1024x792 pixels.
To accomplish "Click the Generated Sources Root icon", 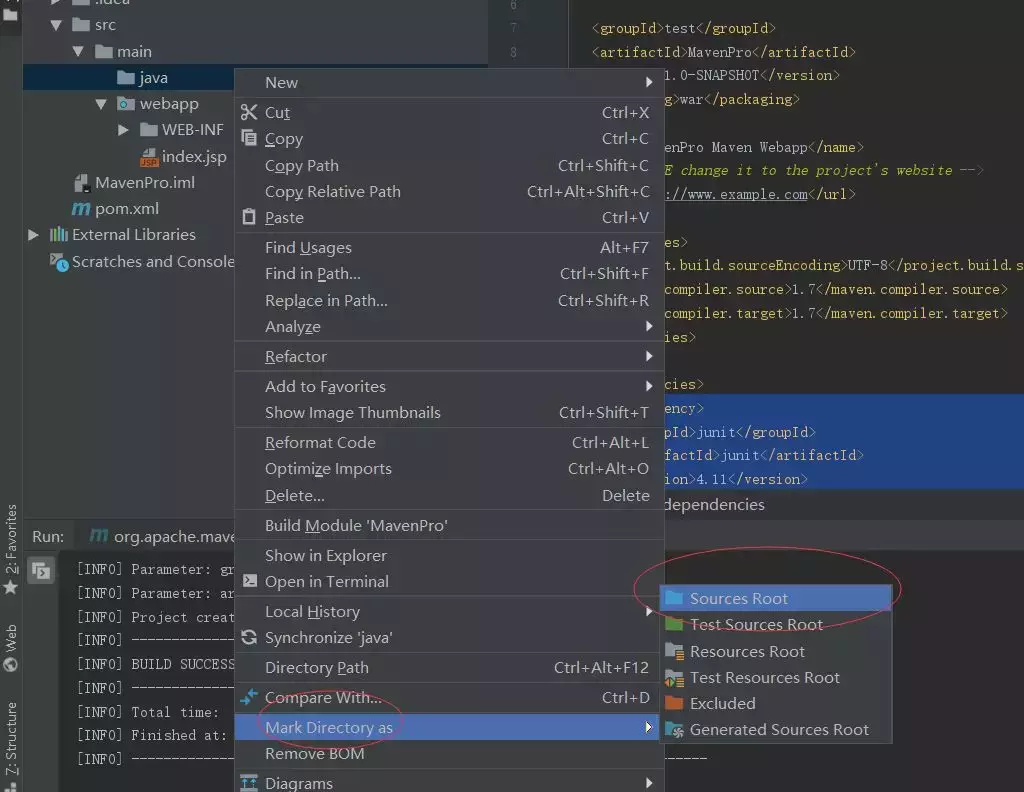I will [674, 729].
